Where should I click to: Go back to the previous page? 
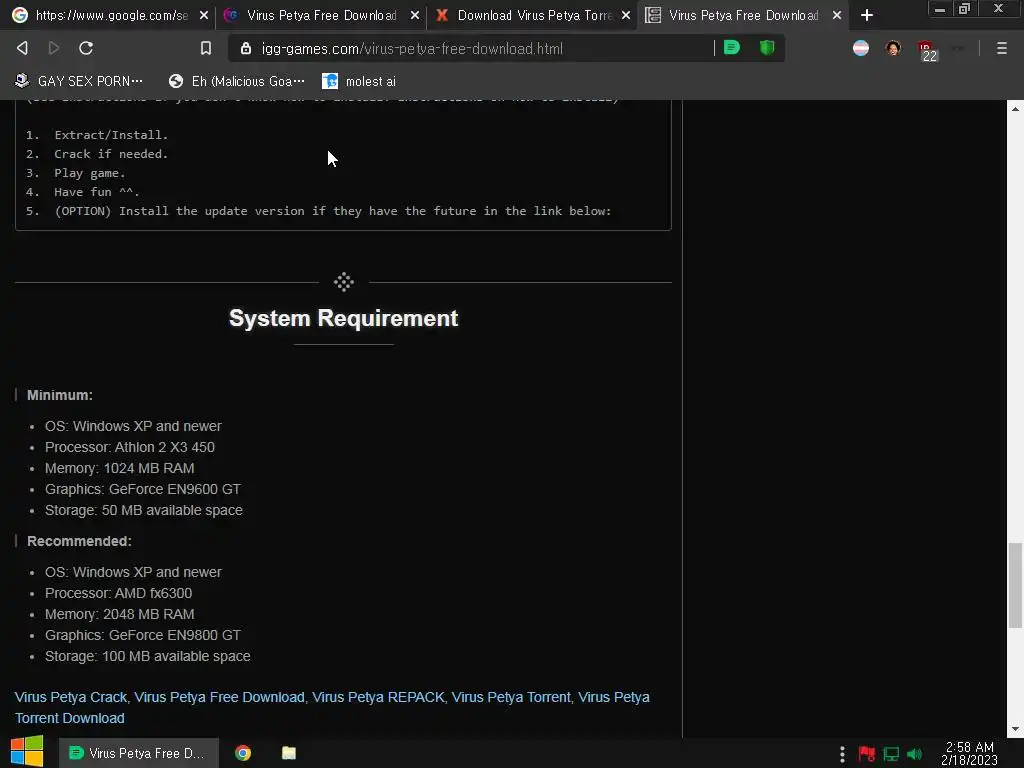(x=22, y=48)
